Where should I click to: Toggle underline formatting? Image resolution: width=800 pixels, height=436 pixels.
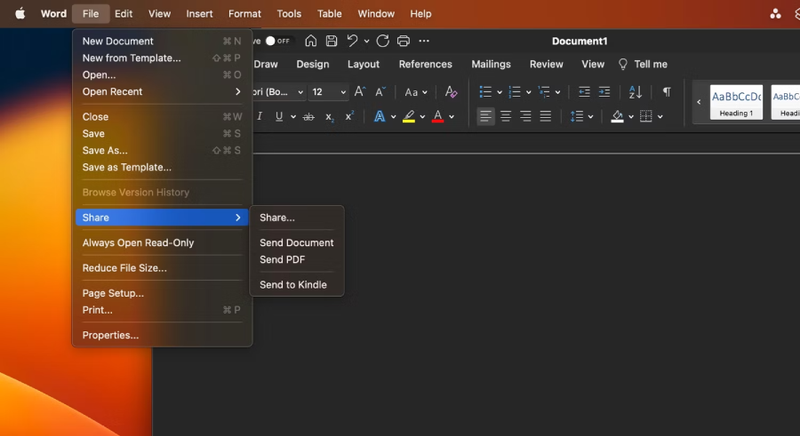(279, 116)
